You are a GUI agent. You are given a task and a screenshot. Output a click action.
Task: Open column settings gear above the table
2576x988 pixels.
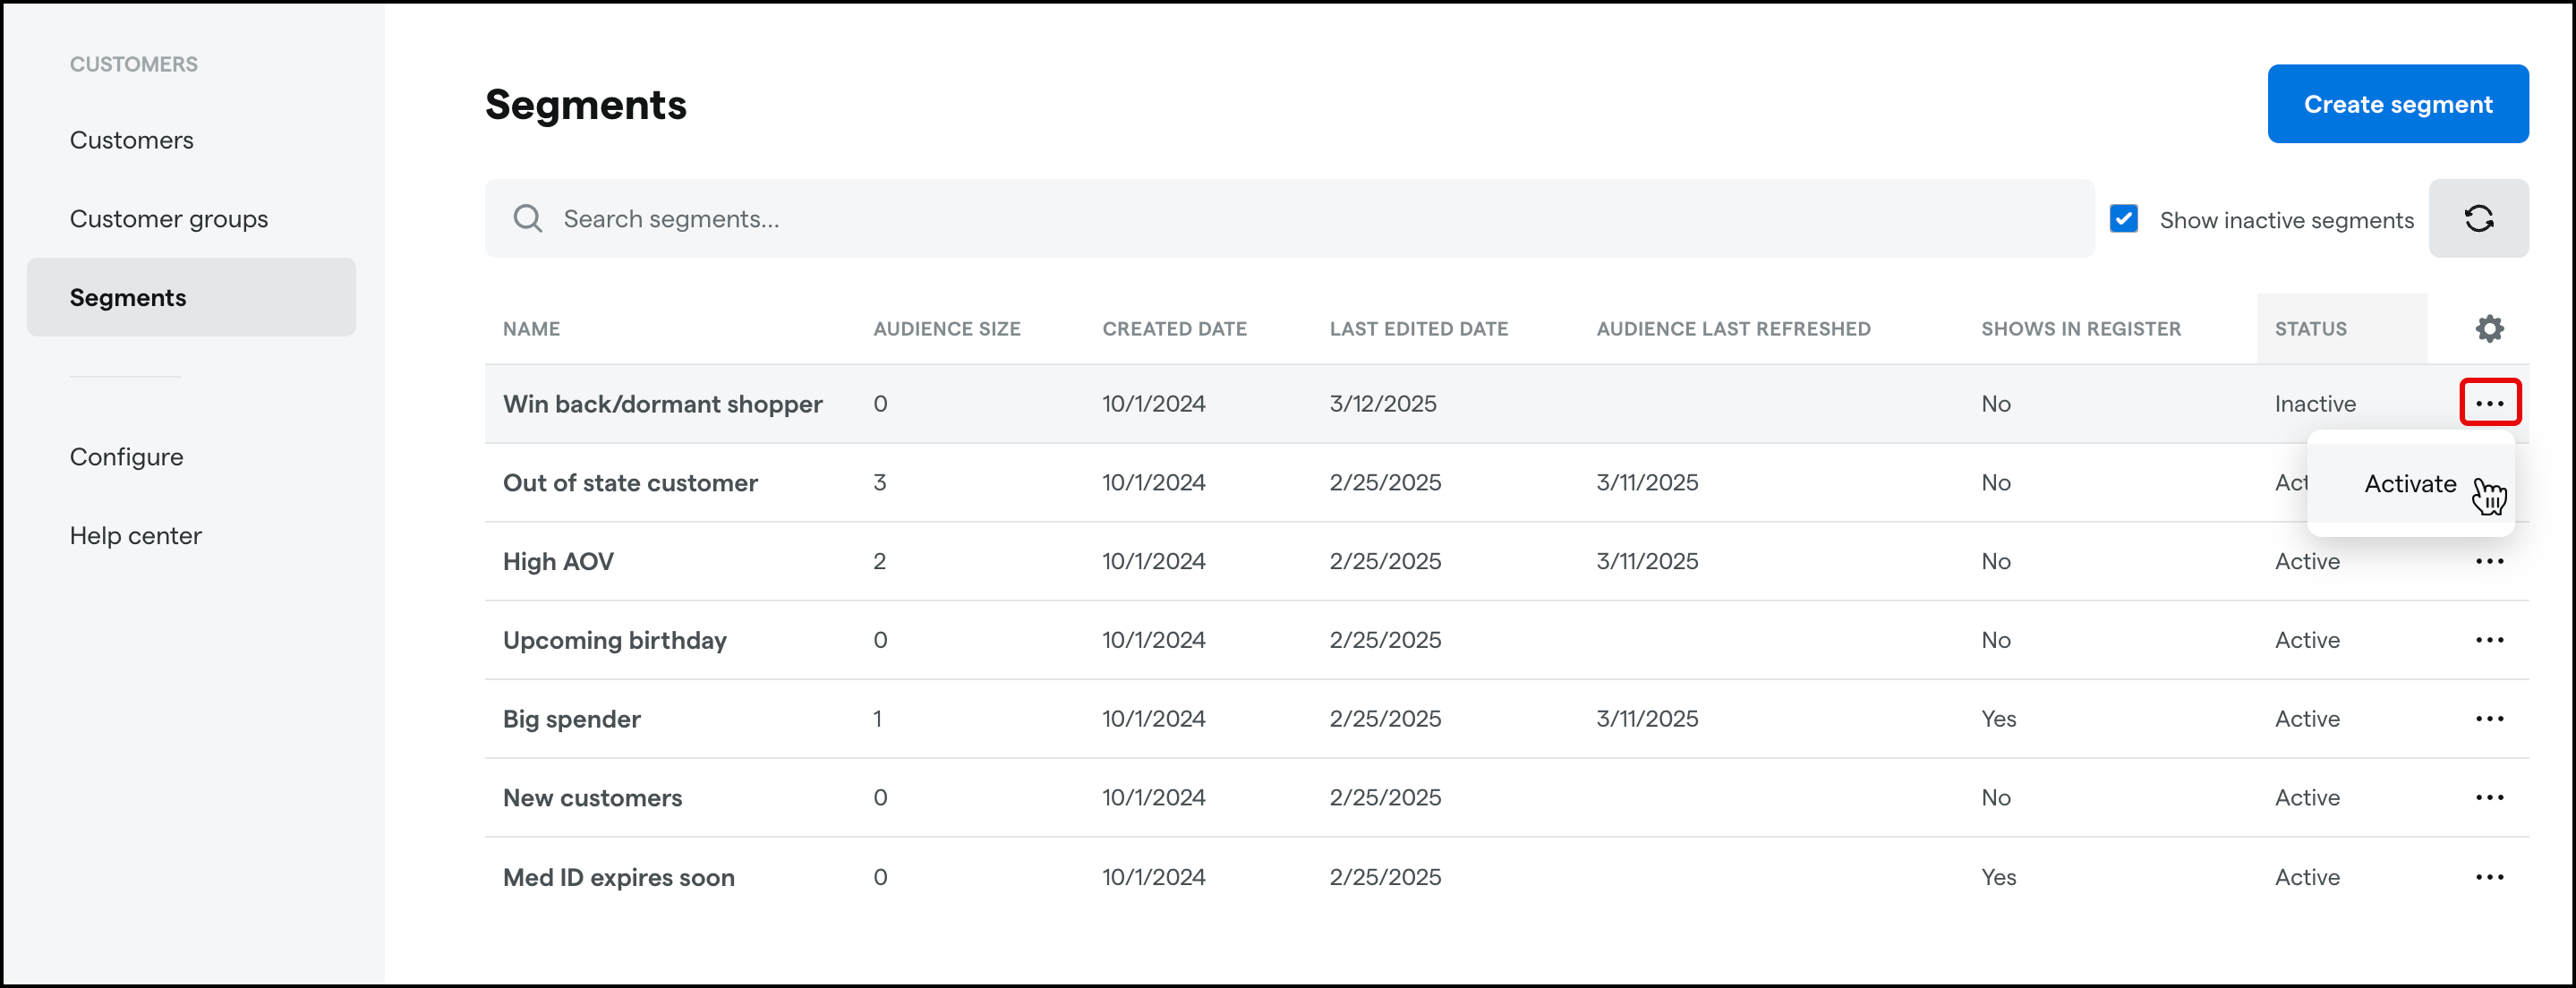(2490, 328)
